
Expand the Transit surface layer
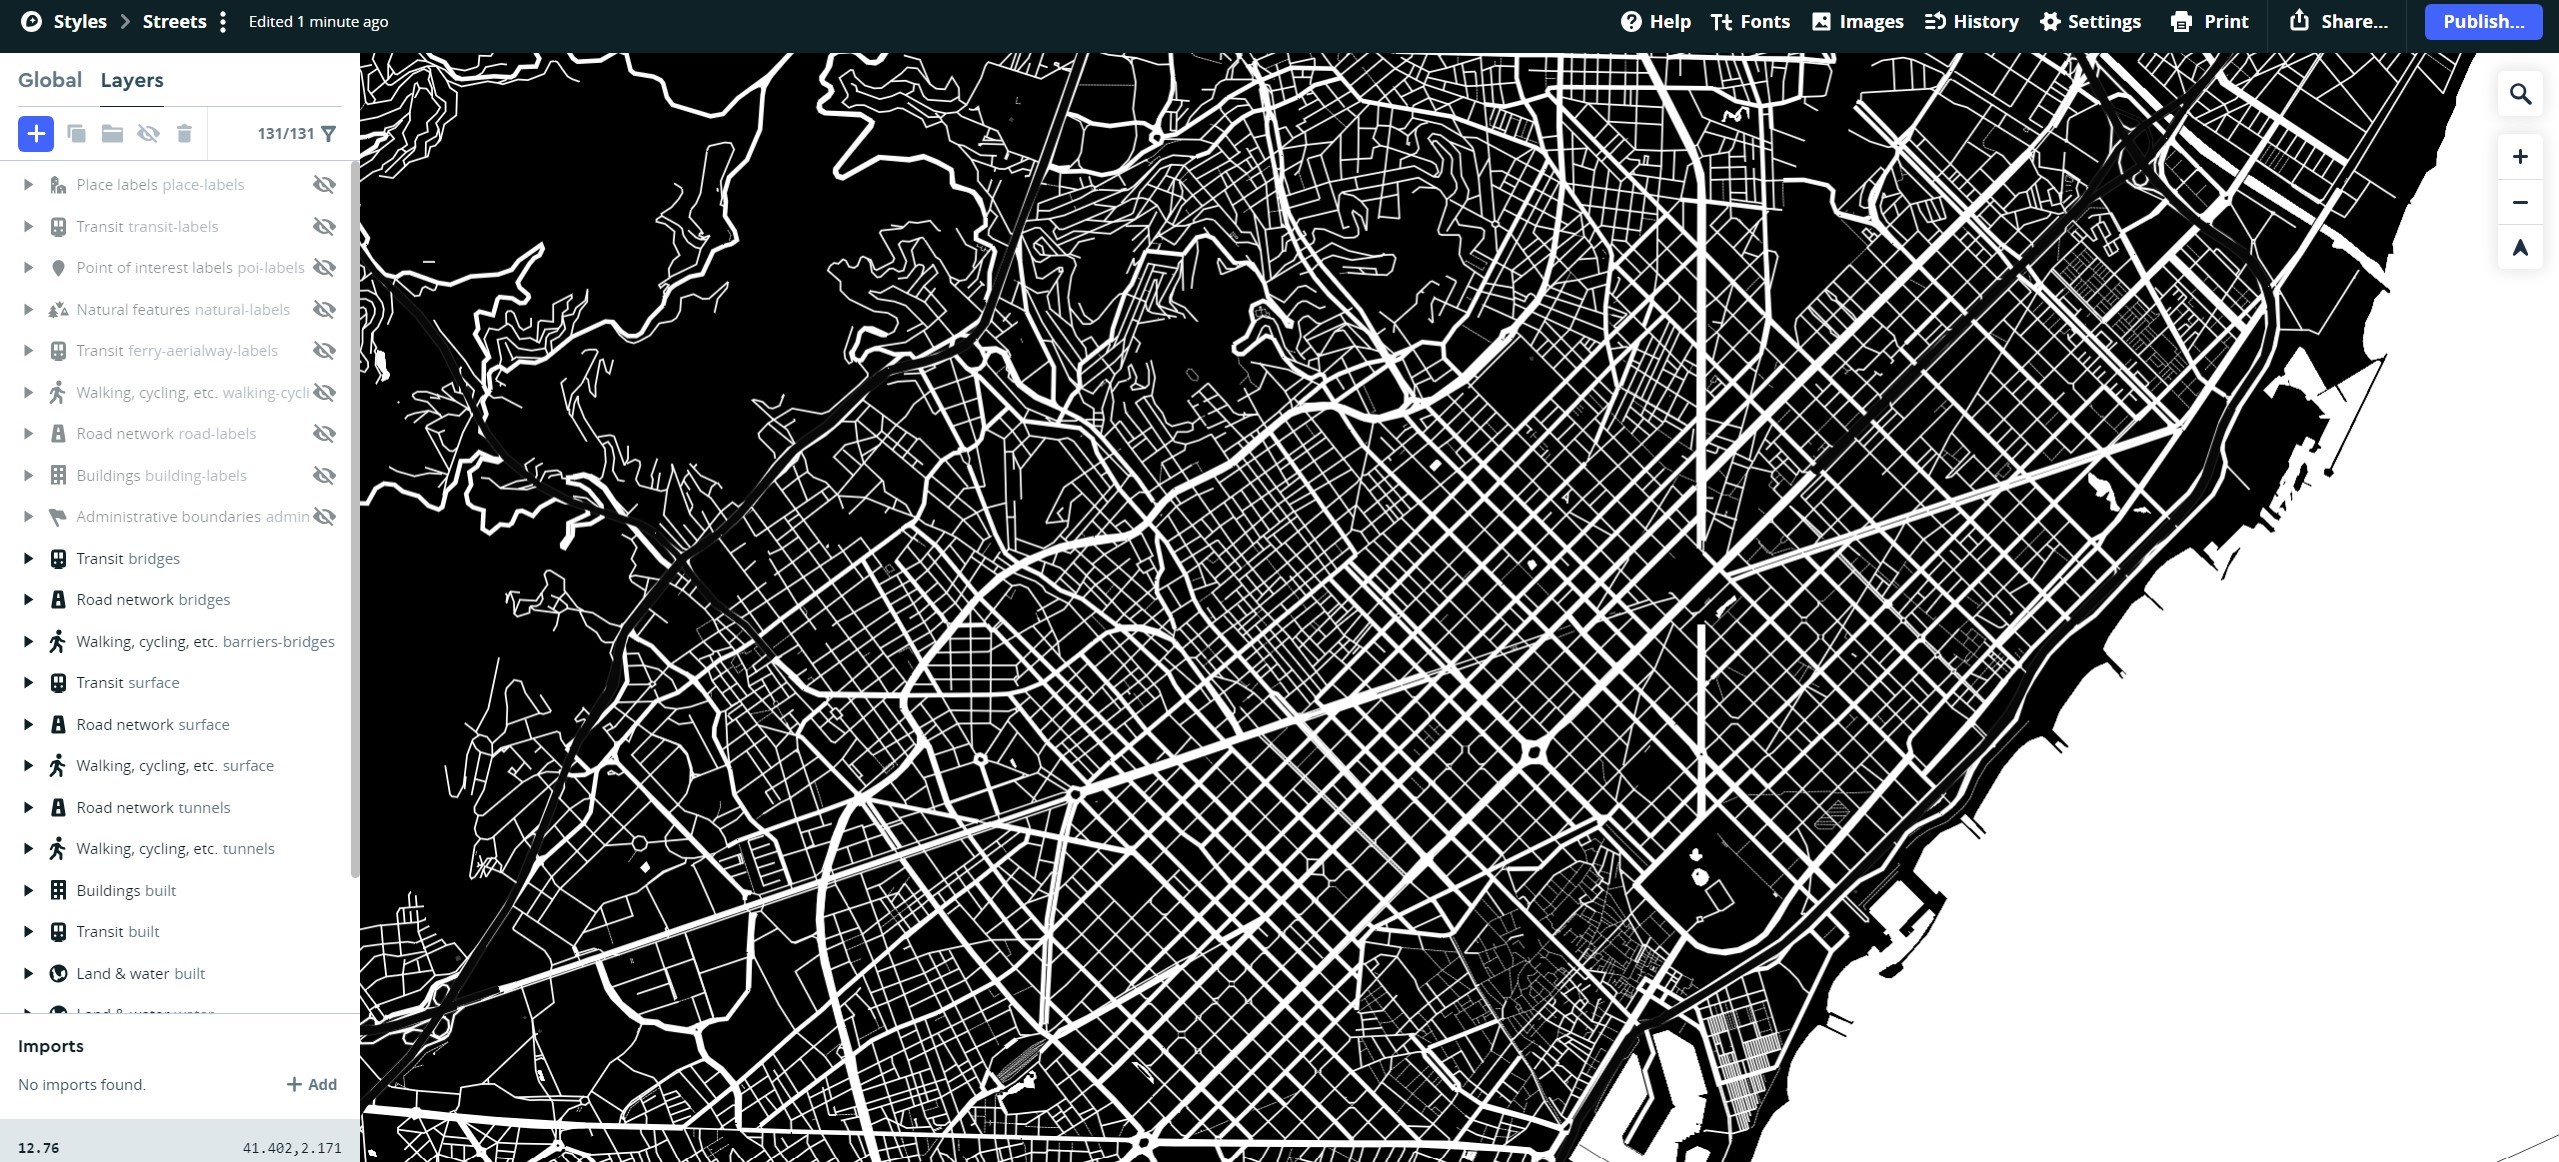(x=27, y=682)
